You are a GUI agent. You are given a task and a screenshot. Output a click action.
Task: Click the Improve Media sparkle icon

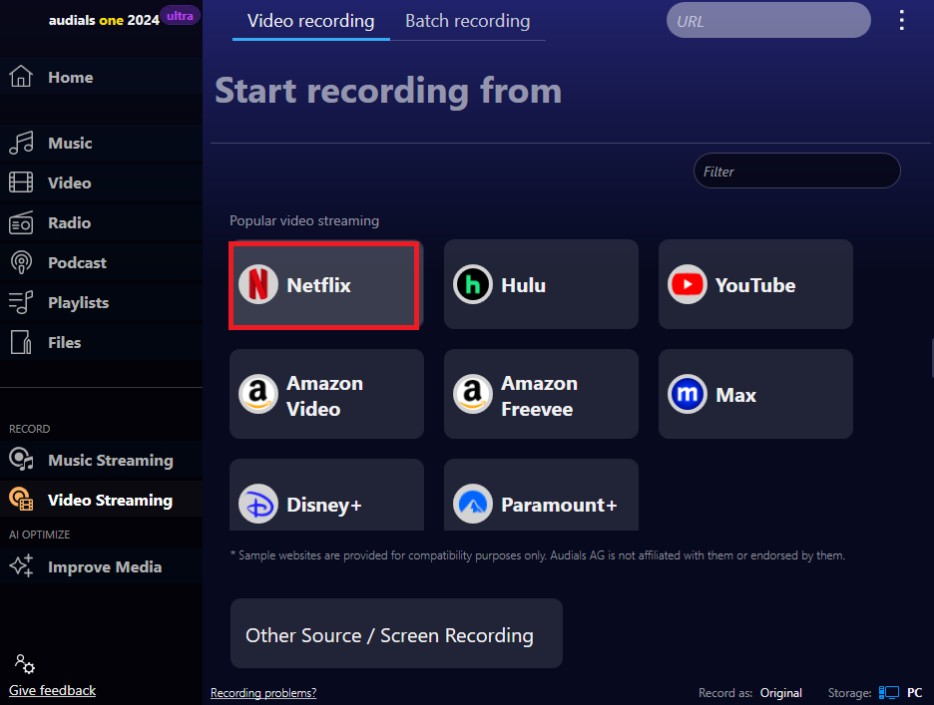21,566
